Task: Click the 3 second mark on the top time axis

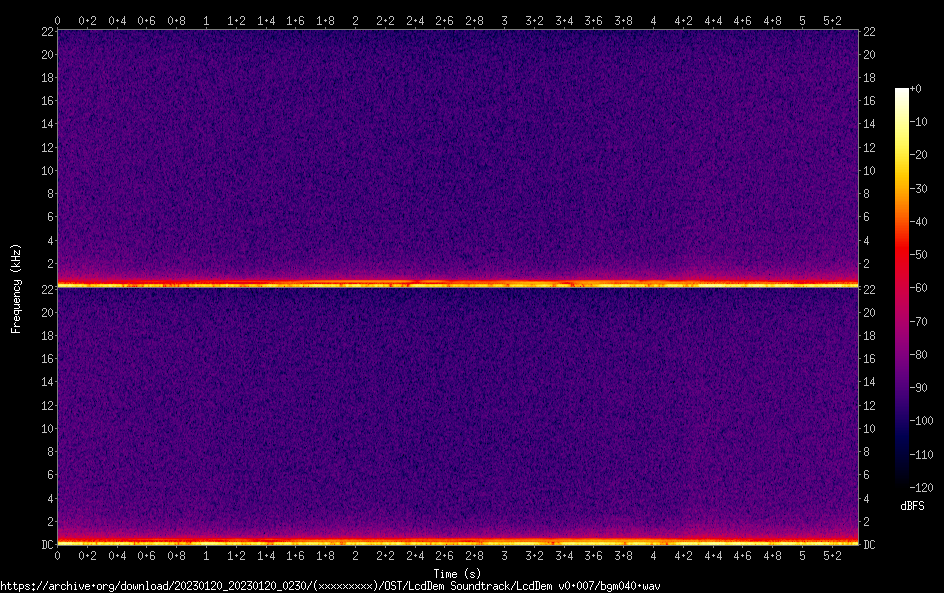Action: pos(504,20)
